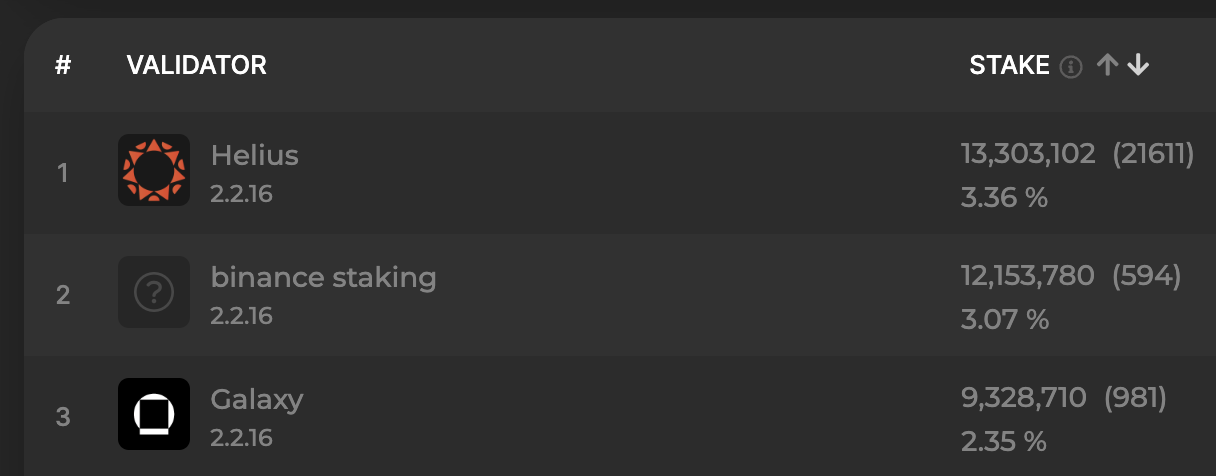Open the Helius validator name link

point(255,155)
